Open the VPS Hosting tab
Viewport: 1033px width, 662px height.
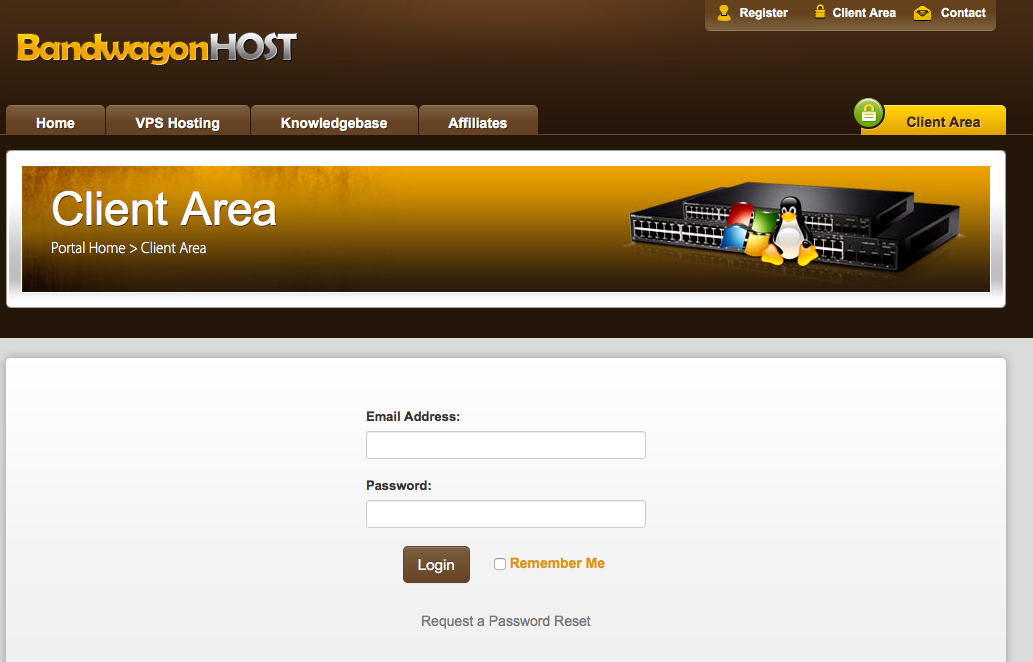click(x=178, y=121)
